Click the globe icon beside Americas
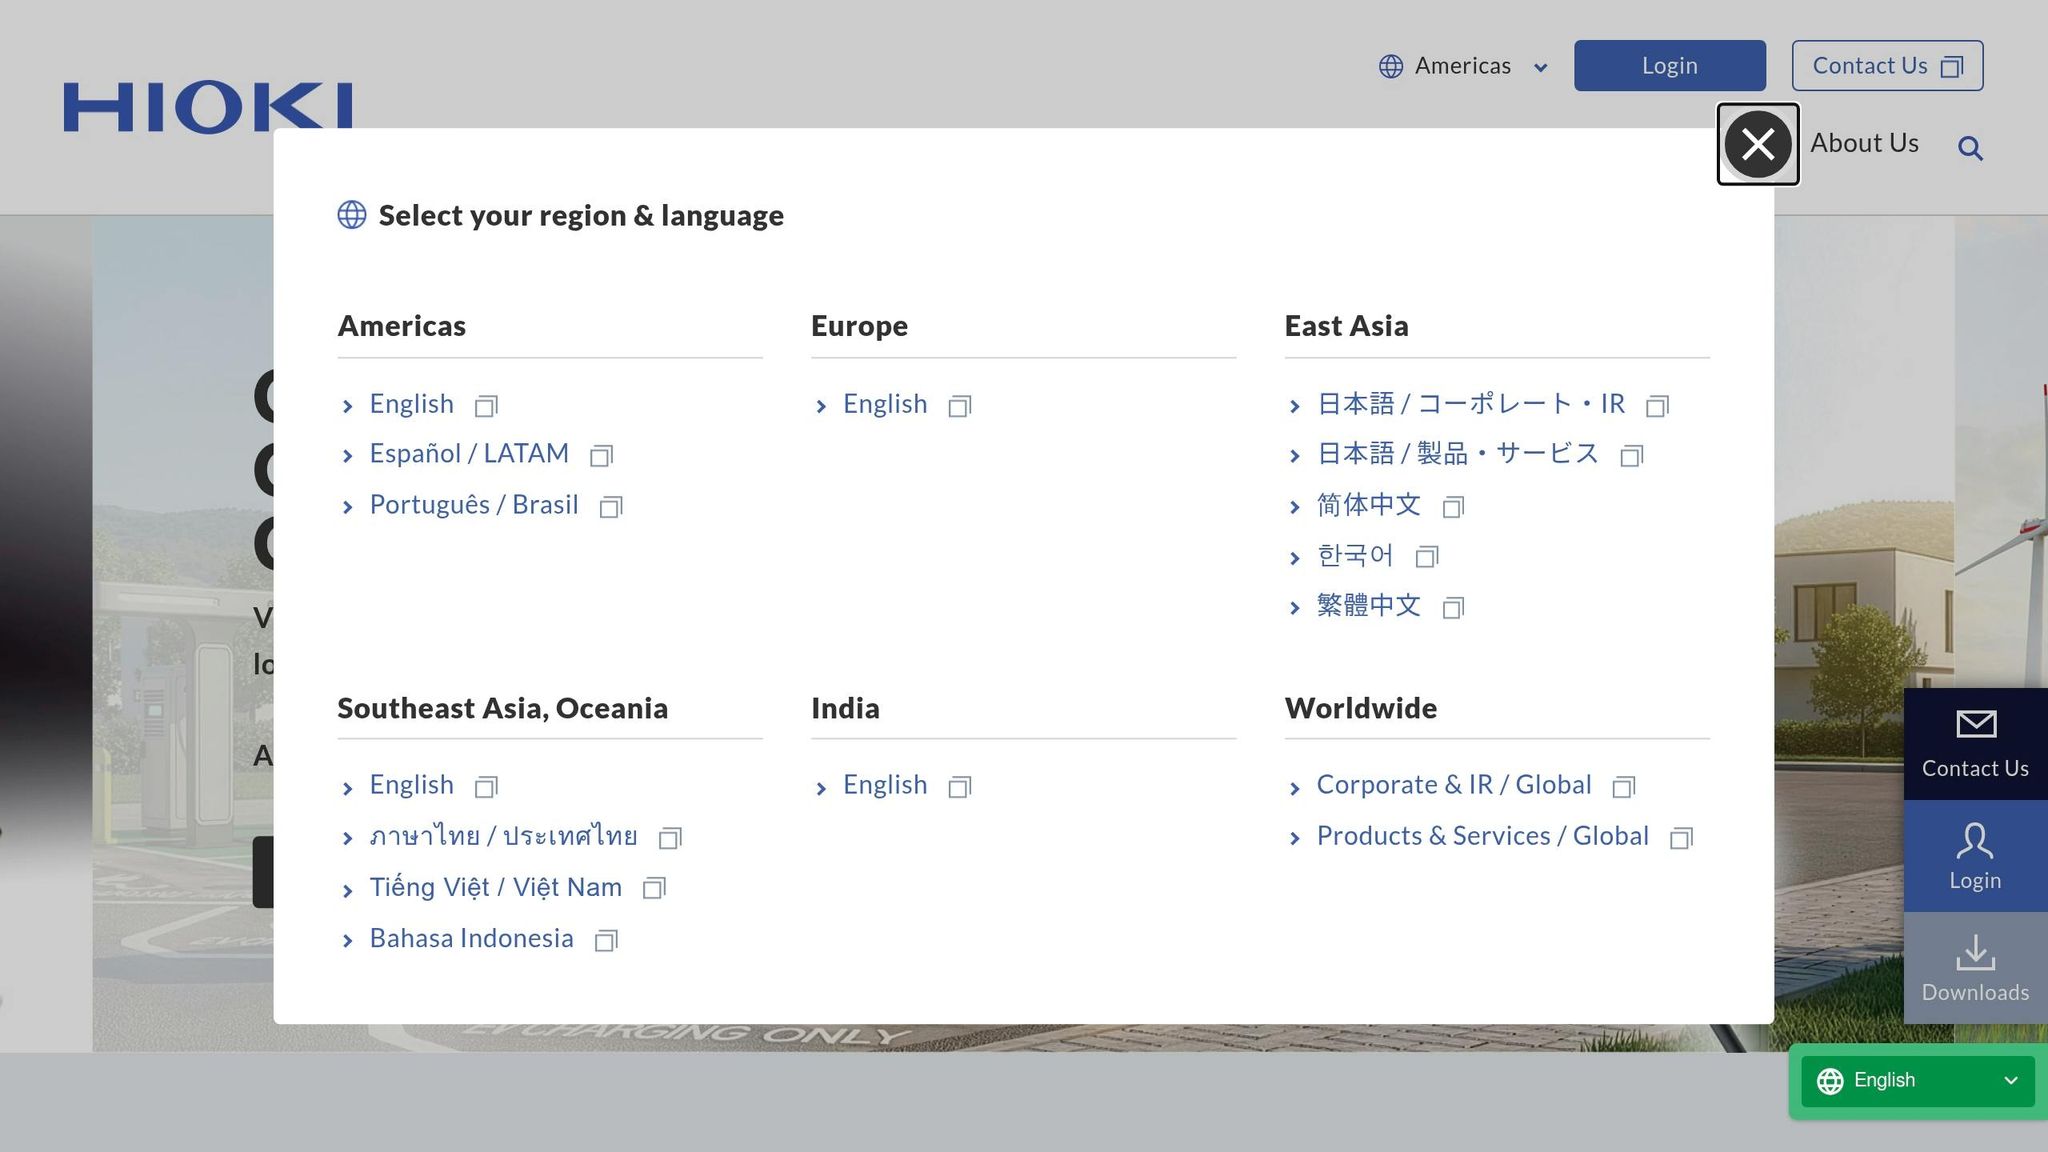 coord(1391,66)
